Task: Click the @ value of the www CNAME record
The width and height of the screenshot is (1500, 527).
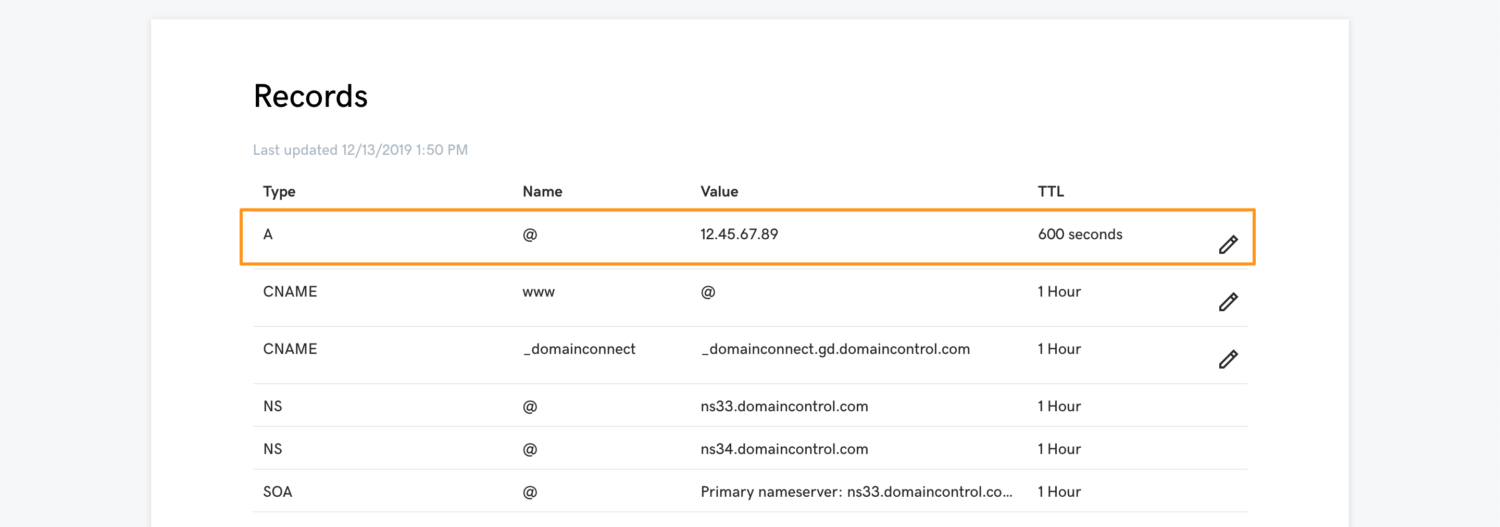Action: pyautogui.click(x=708, y=292)
